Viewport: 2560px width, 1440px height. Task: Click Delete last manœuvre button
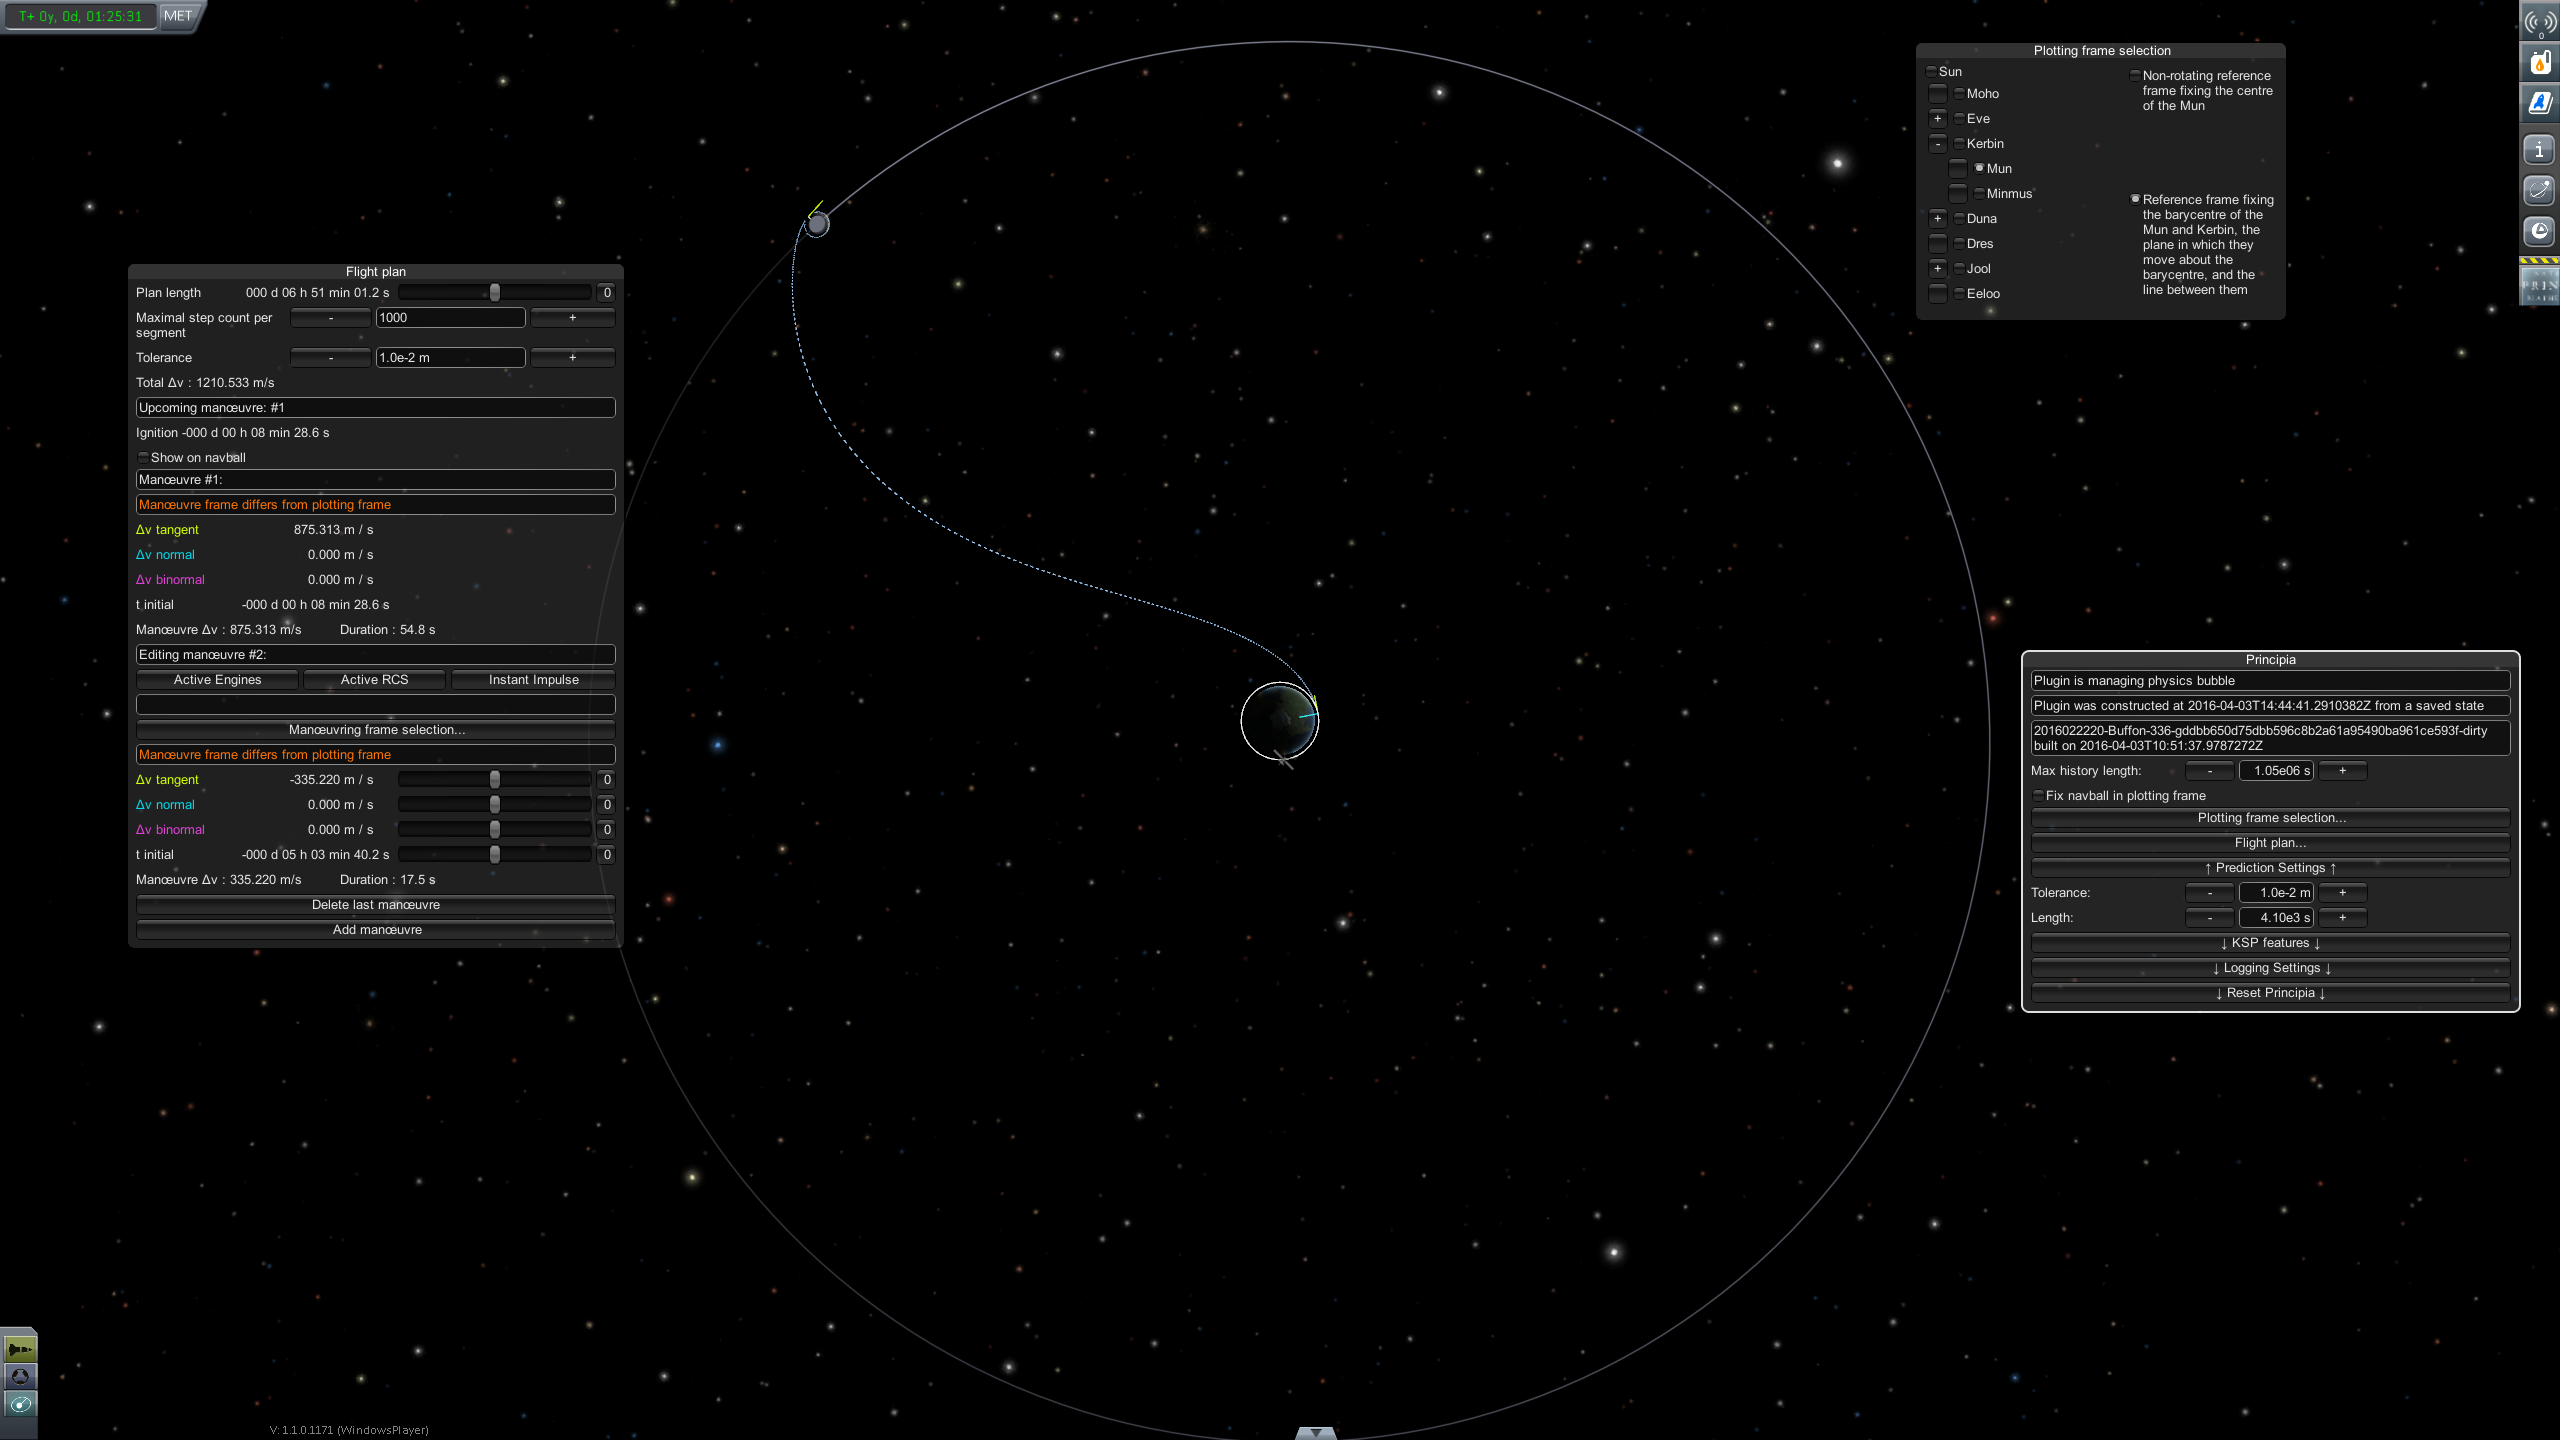click(376, 905)
